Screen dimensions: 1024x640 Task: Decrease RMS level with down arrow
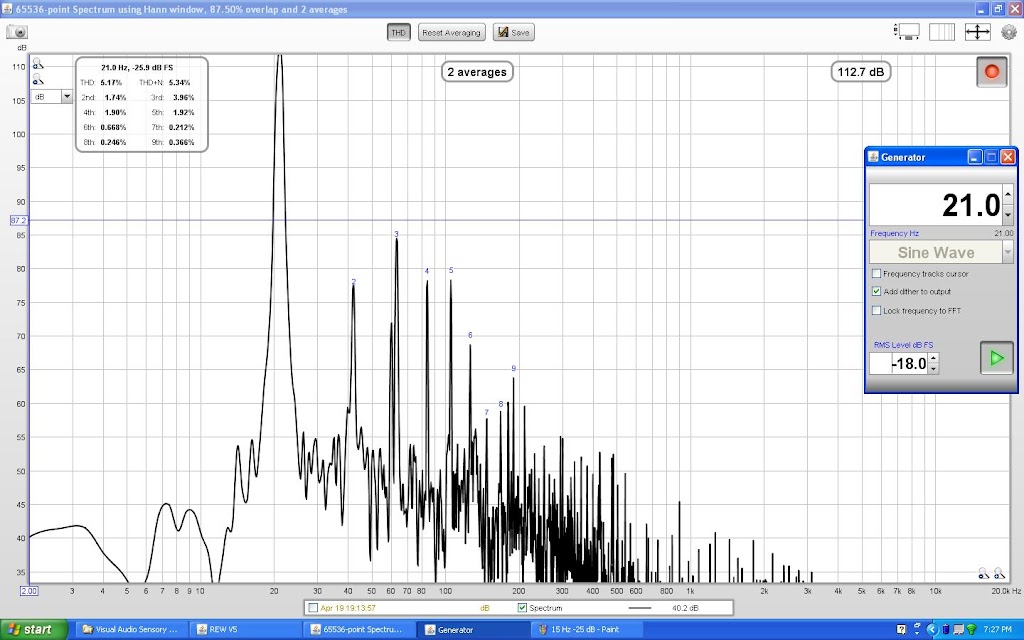click(x=934, y=368)
